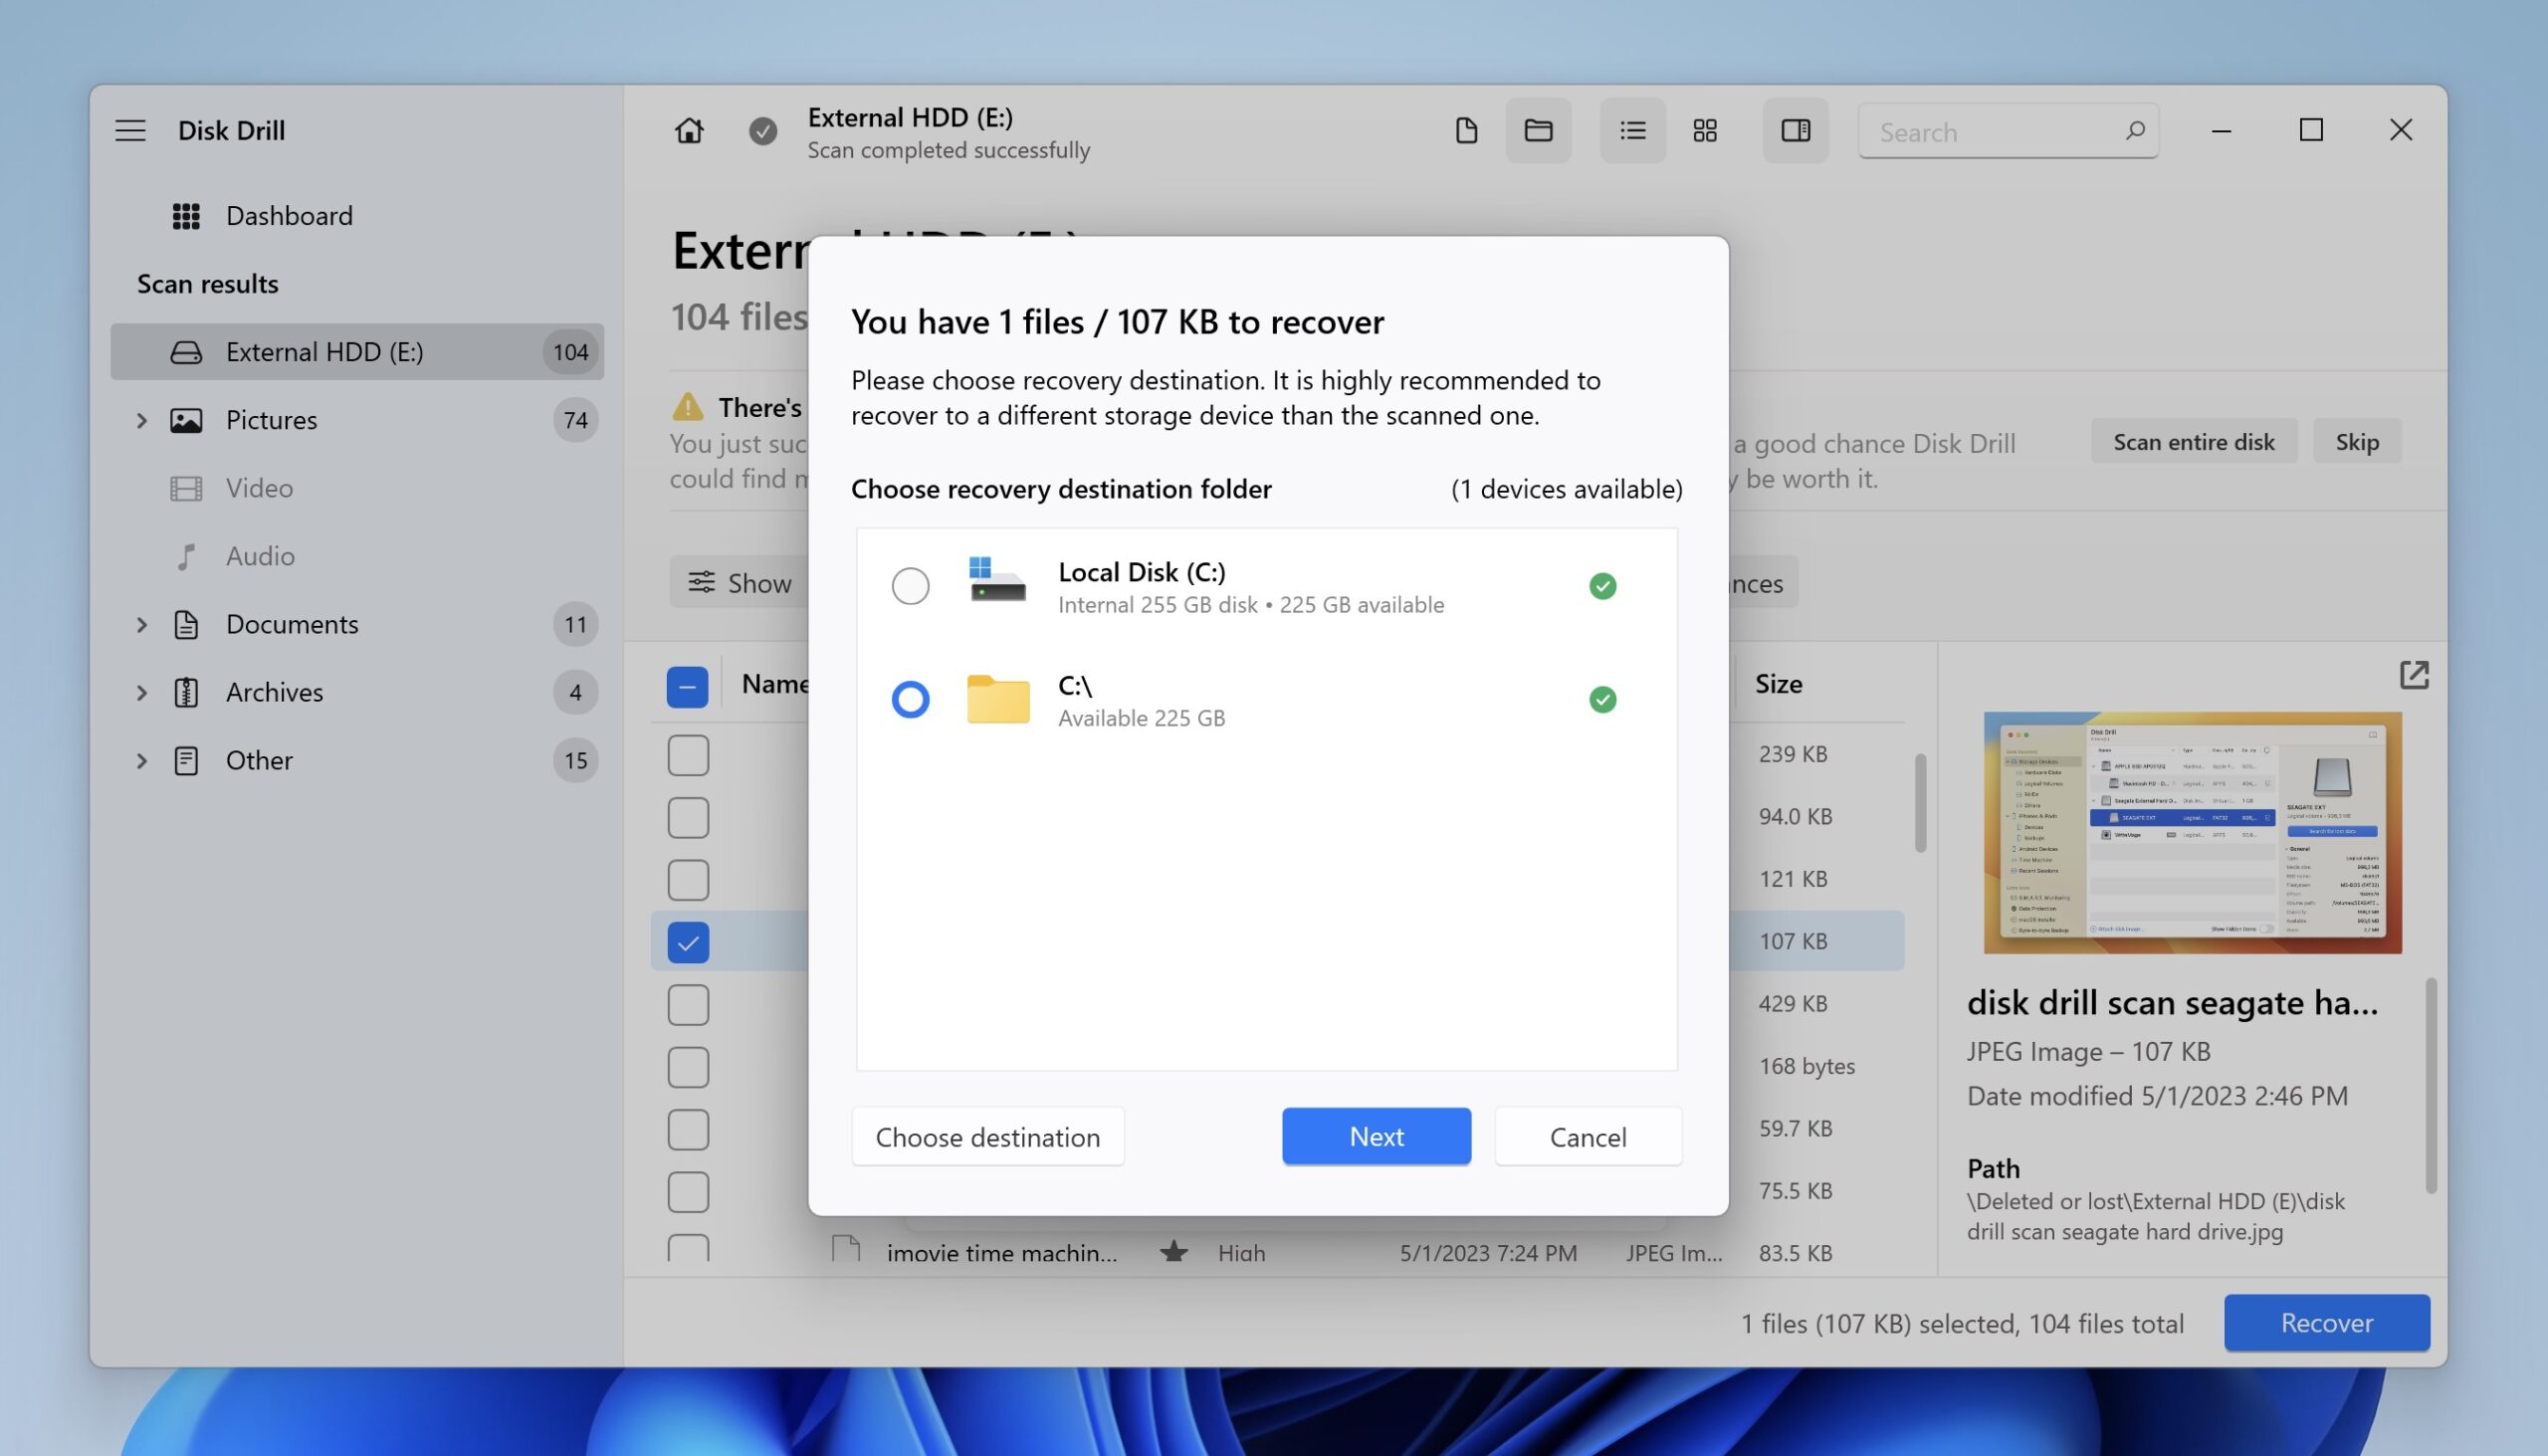The image size is (2548, 1456).
Task: Click the warning triangle icon
Action: (687, 407)
